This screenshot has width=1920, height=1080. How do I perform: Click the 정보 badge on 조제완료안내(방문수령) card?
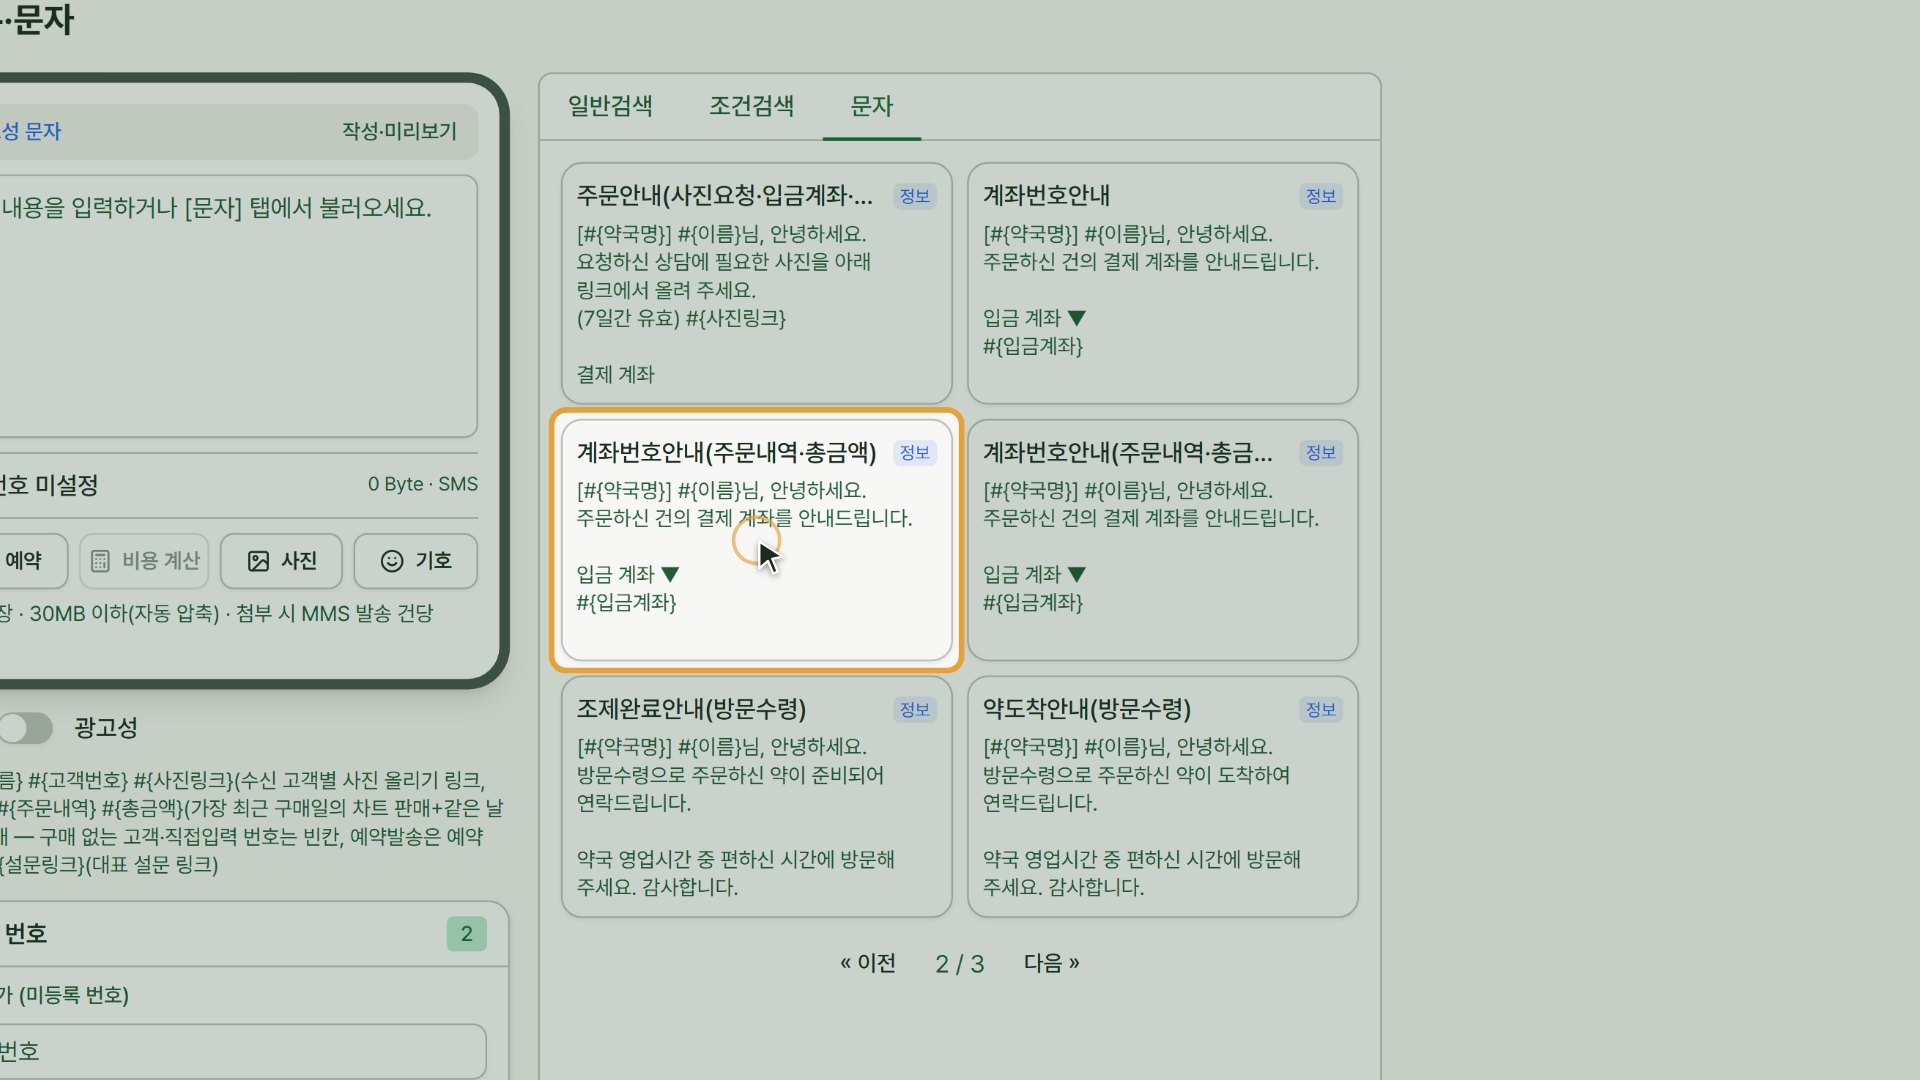click(915, 709)
